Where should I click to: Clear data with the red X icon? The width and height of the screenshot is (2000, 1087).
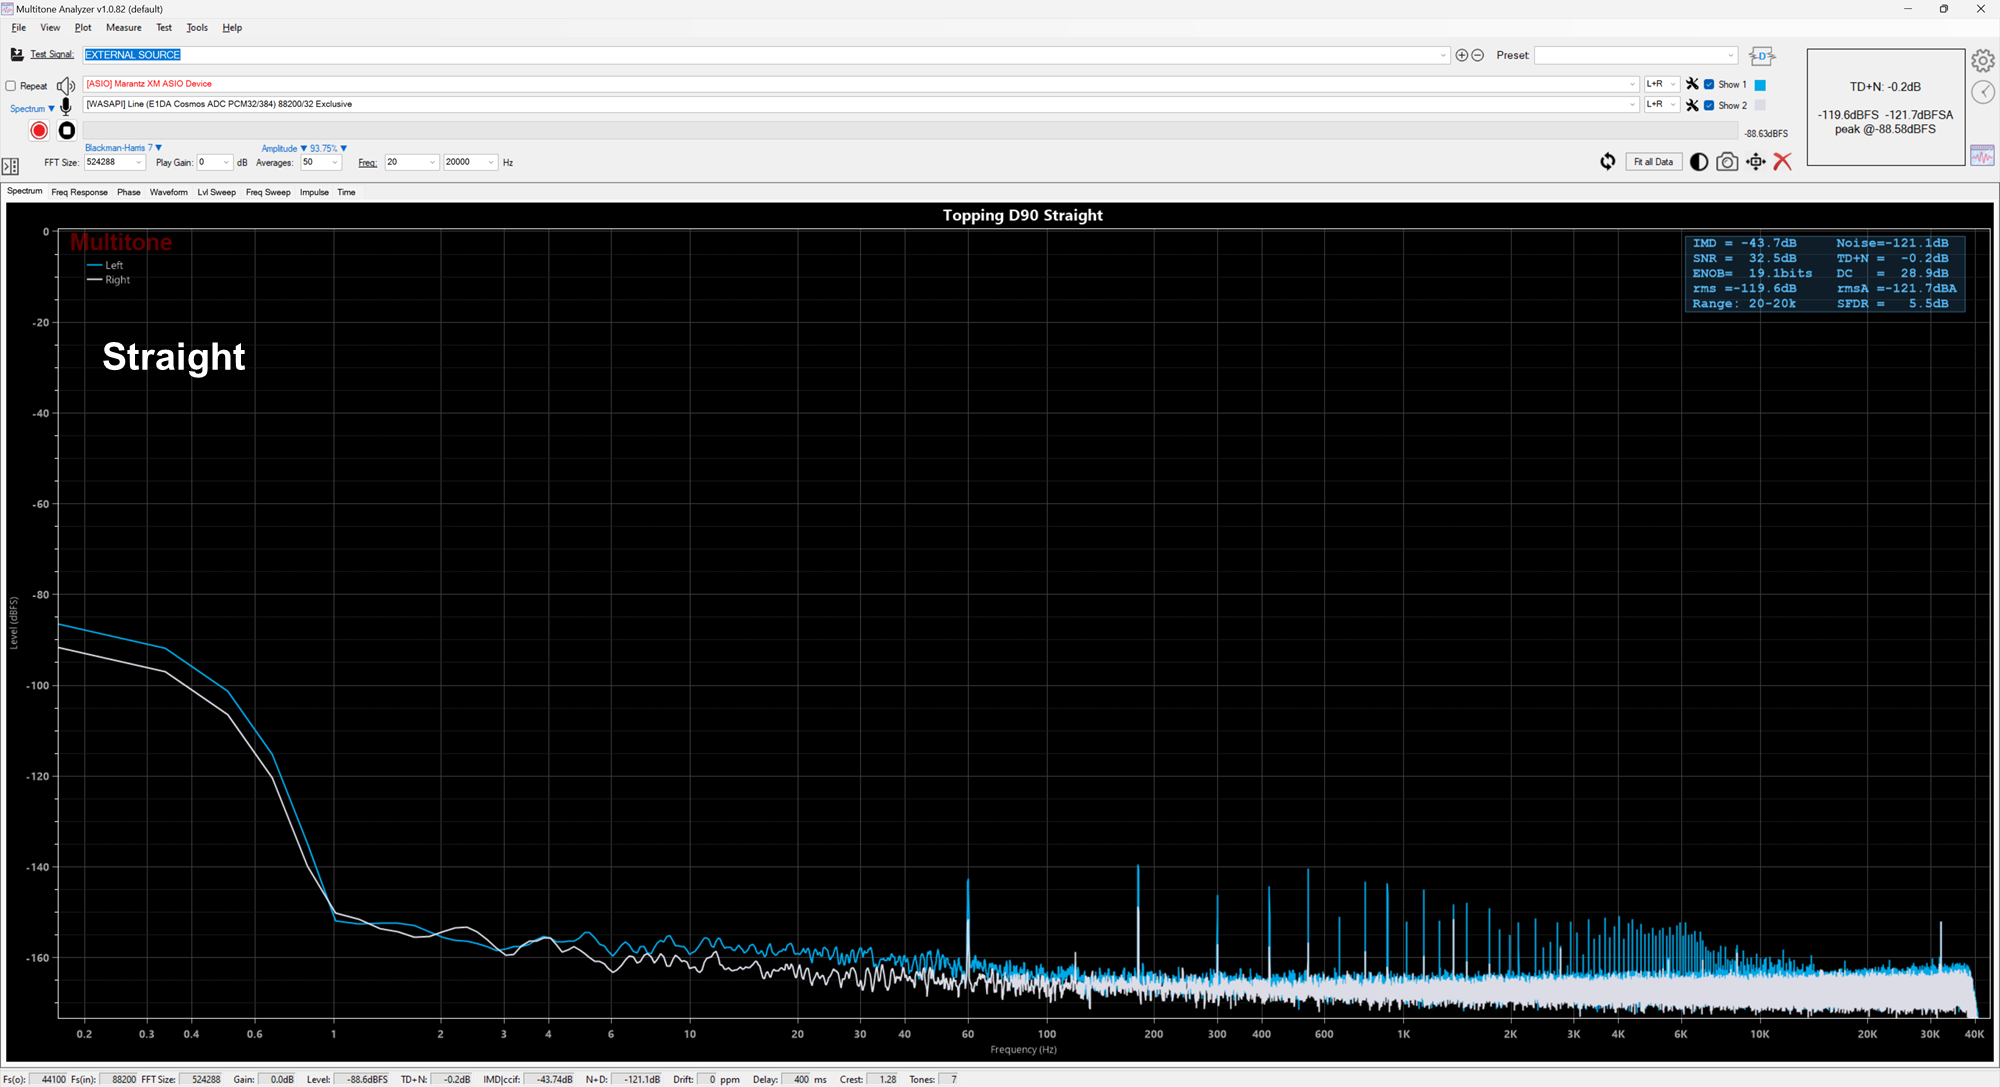tap(1782, 161)
